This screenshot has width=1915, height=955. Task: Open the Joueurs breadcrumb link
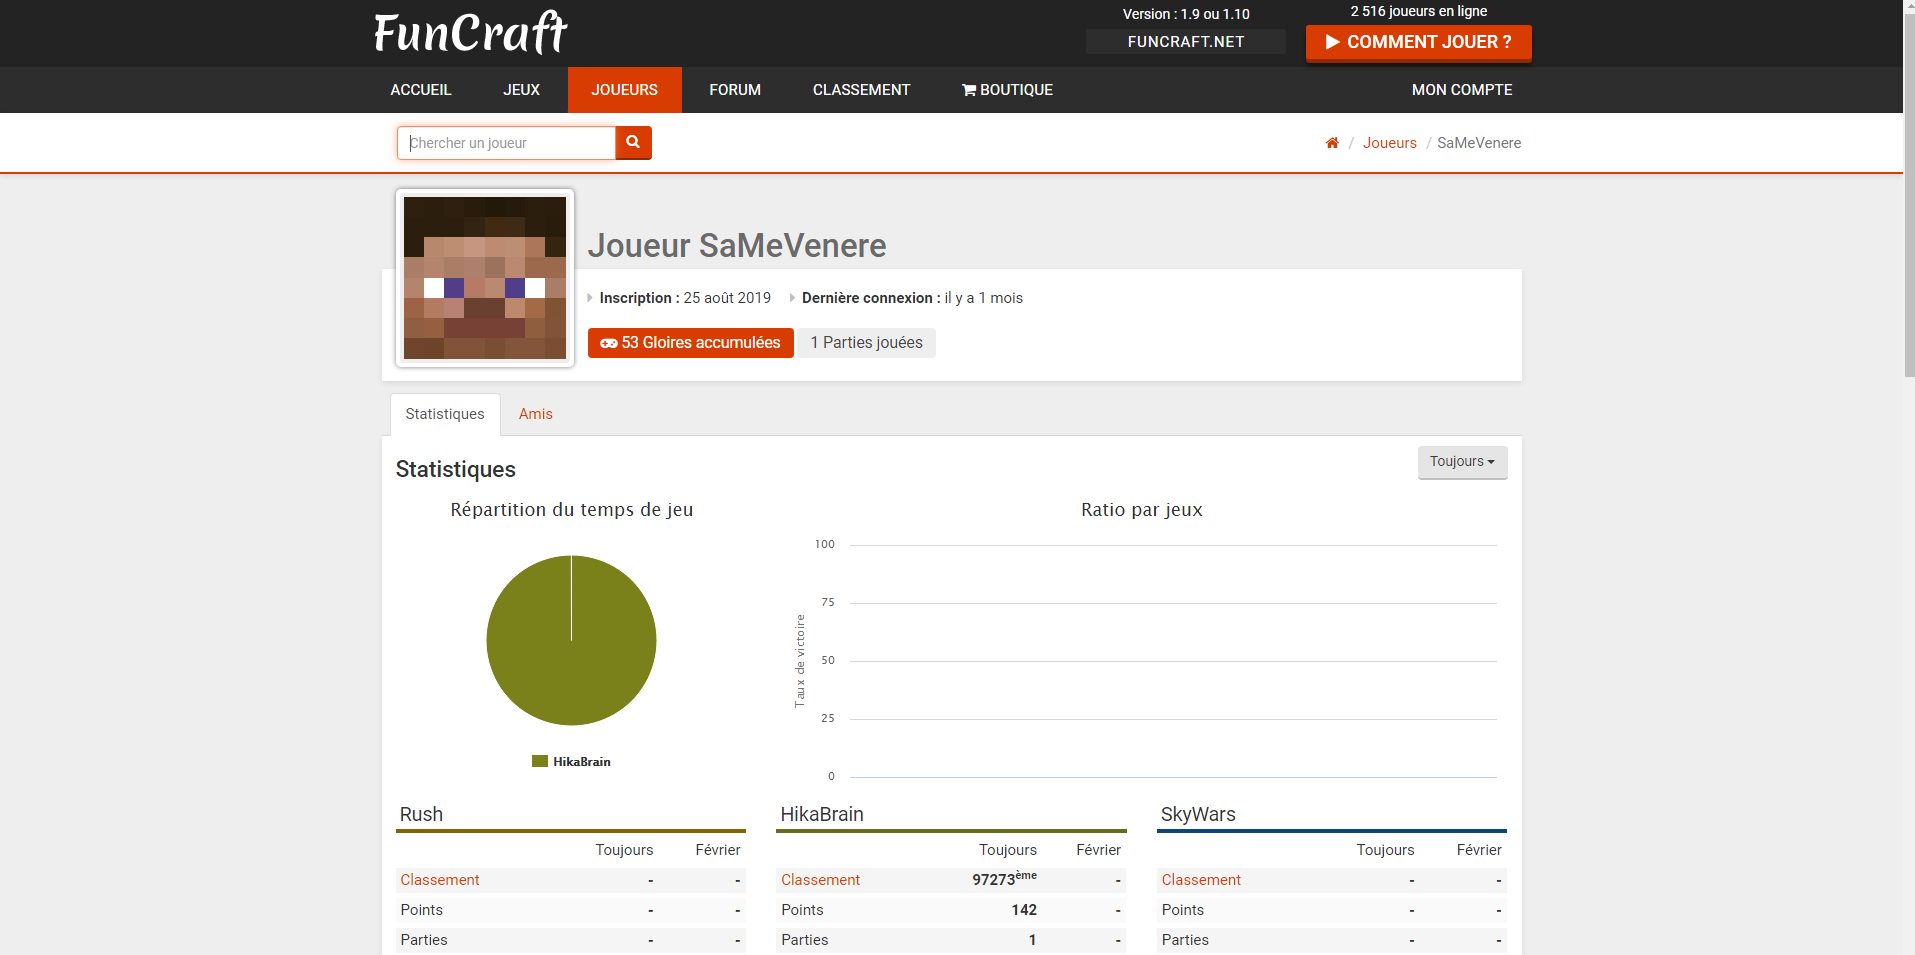pos(1390,143)
